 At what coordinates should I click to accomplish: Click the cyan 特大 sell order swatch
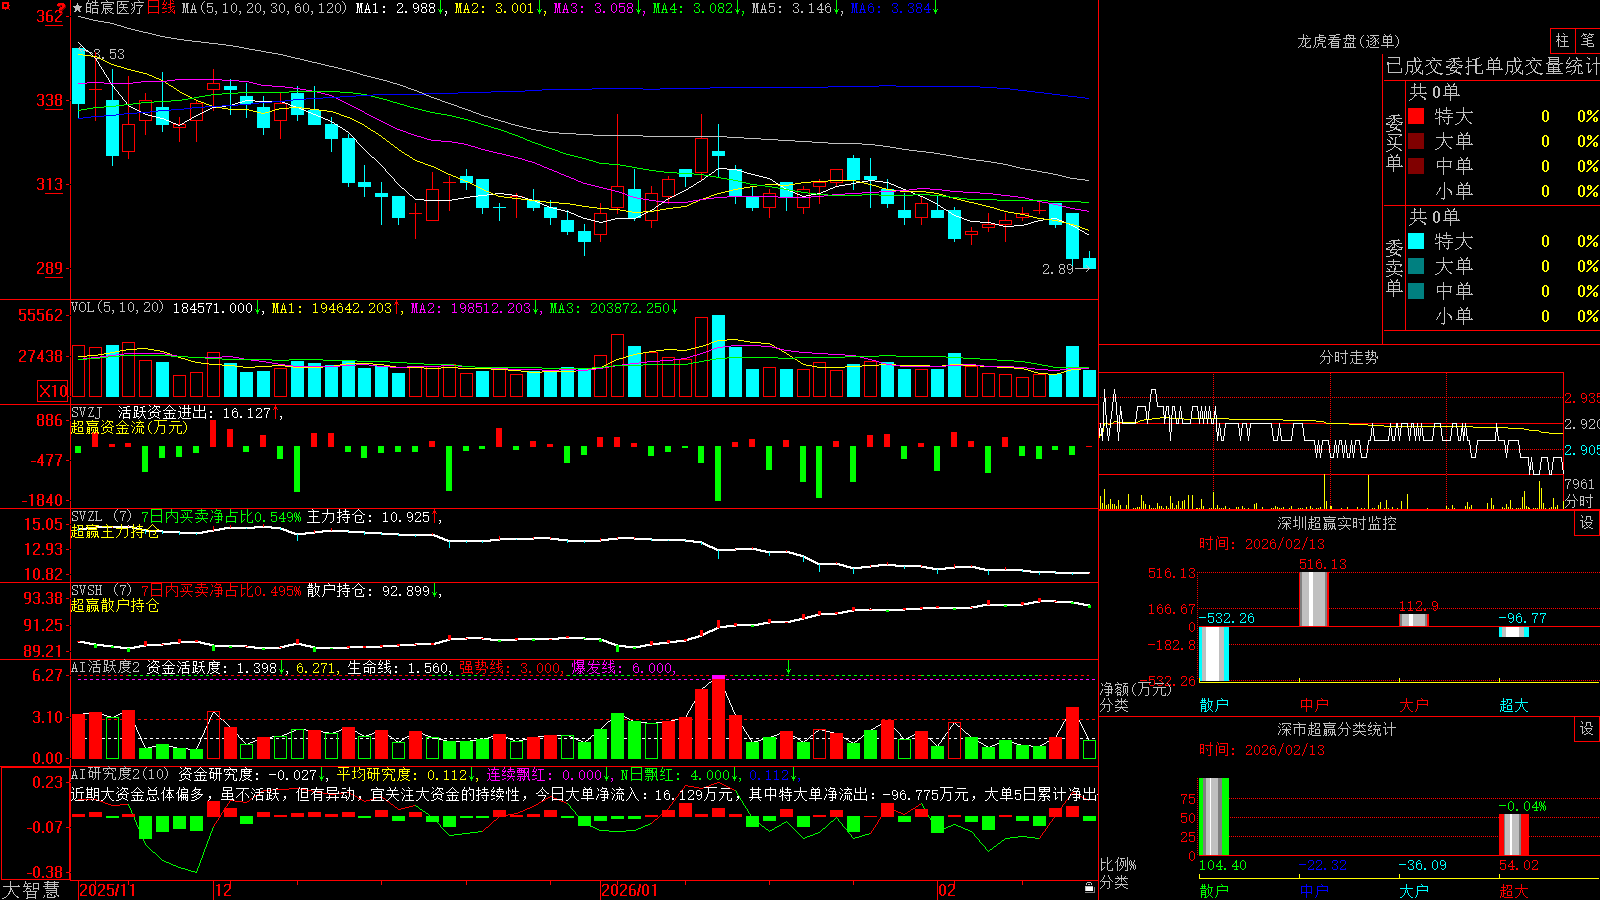[x=1416, y=241]
